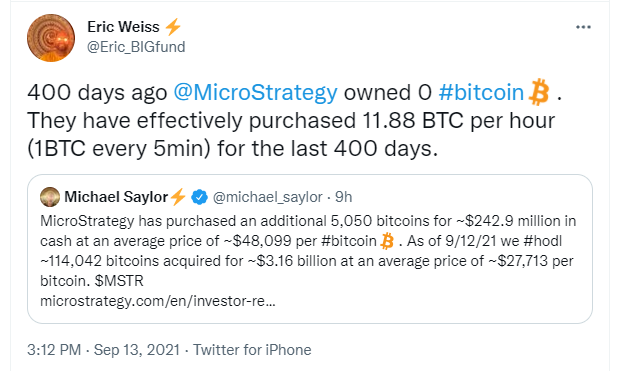Click the 9h timestamp on the quoted tweet
Viewport: 618px width, 371px height.
[343, 197]
